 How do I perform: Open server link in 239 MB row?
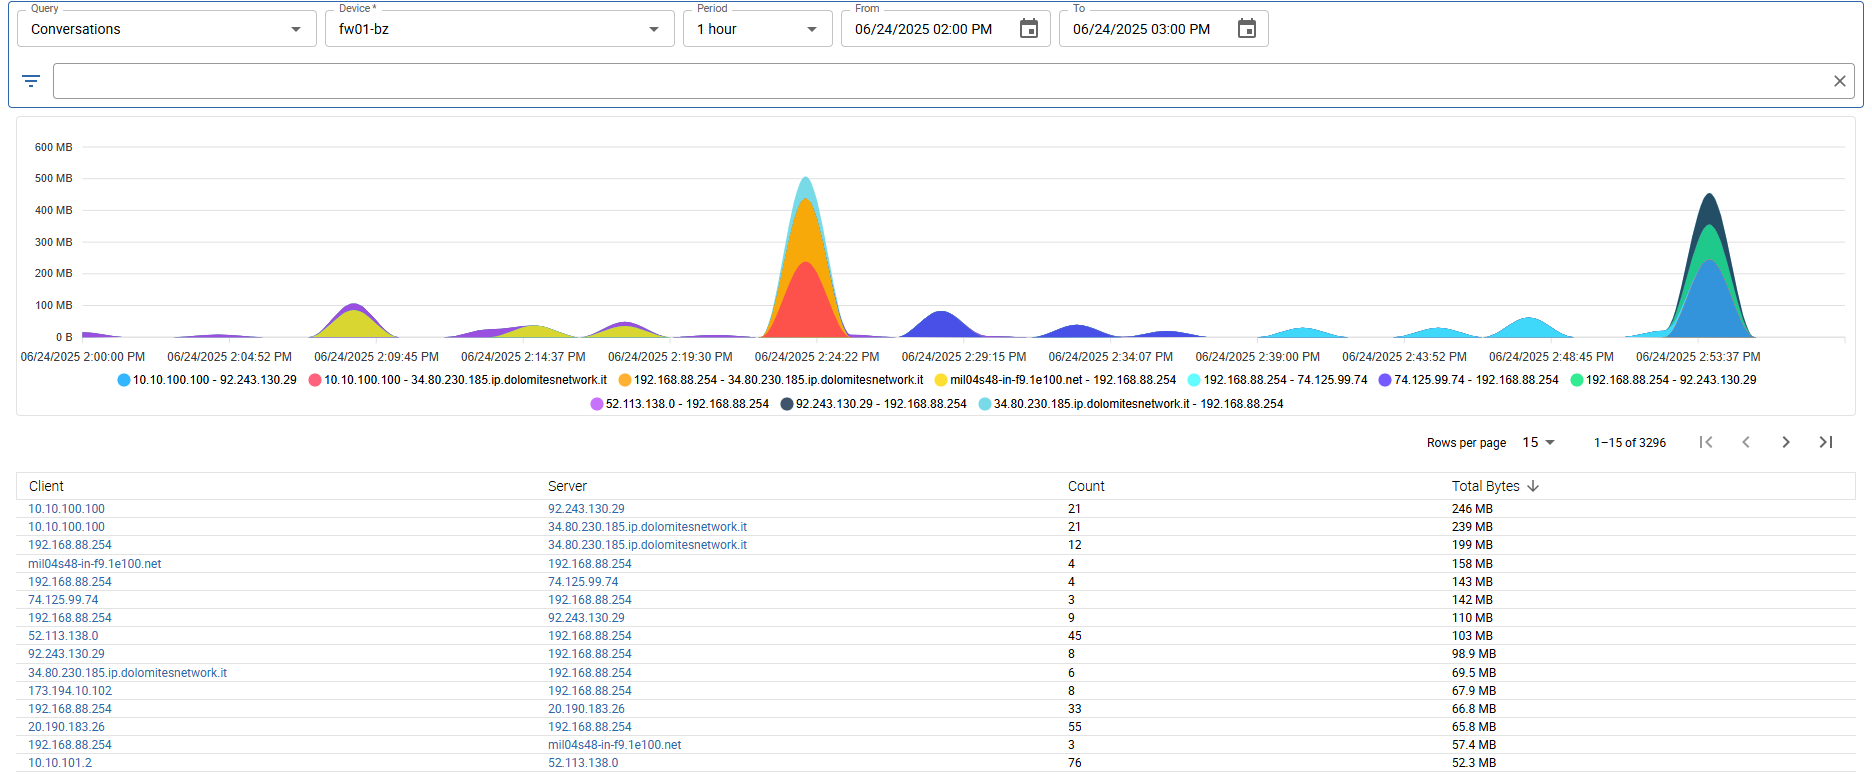(647, 527)
